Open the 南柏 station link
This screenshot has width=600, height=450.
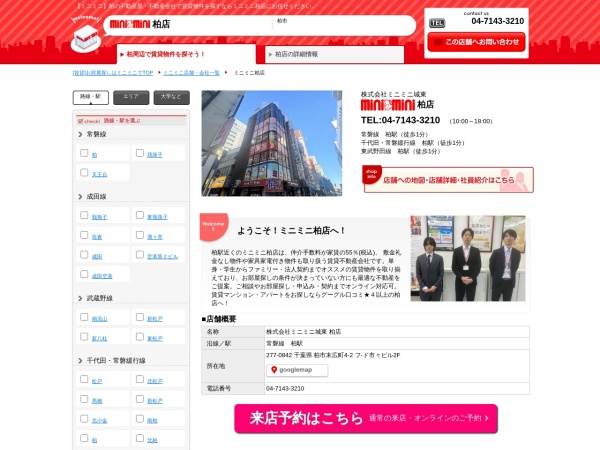[152, 421]
